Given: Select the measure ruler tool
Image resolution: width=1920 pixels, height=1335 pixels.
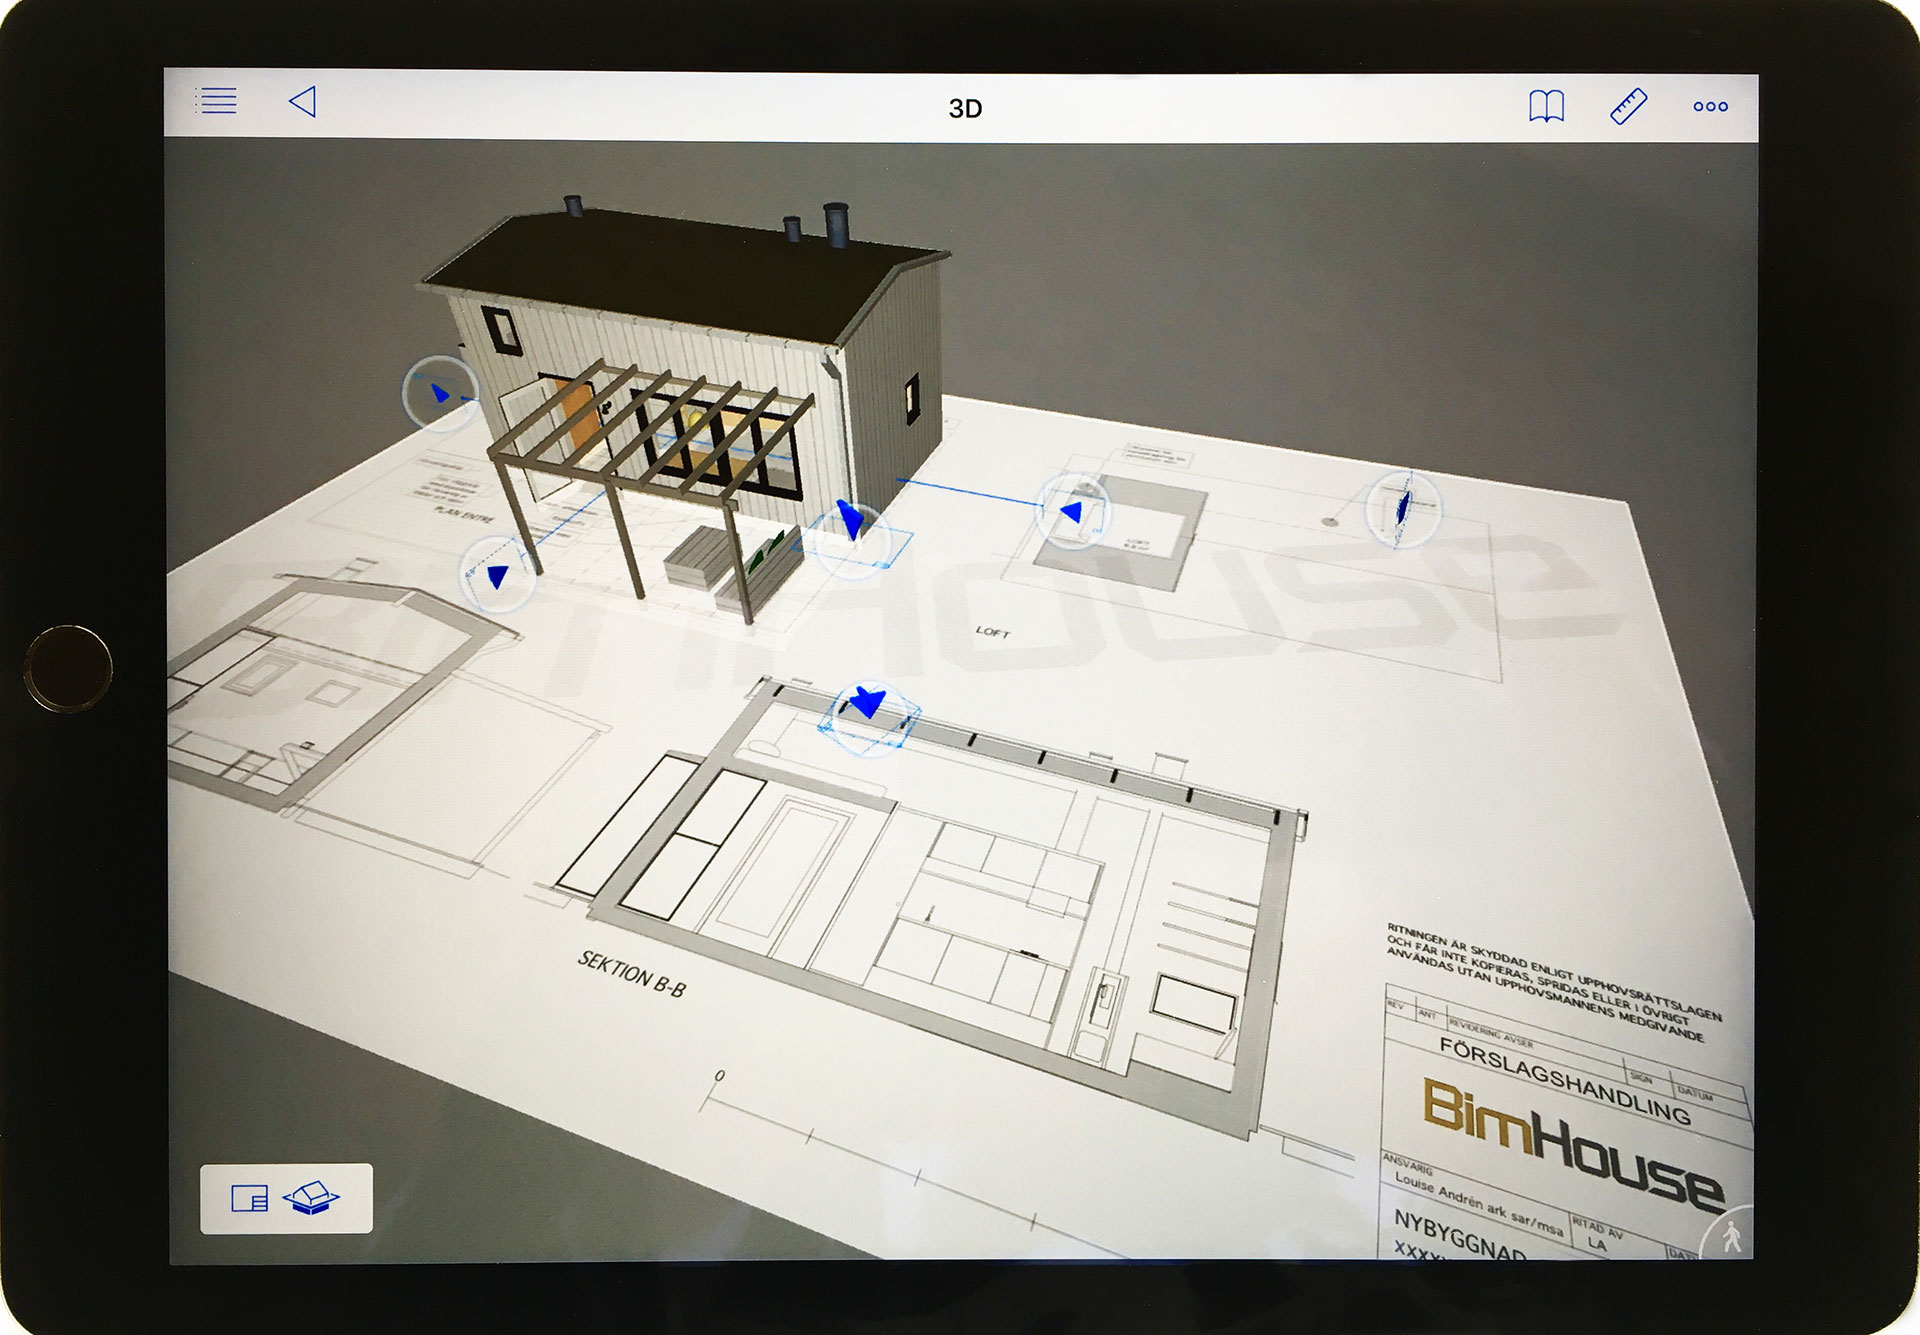Looking at the screenshot, I should (1628, 106).
